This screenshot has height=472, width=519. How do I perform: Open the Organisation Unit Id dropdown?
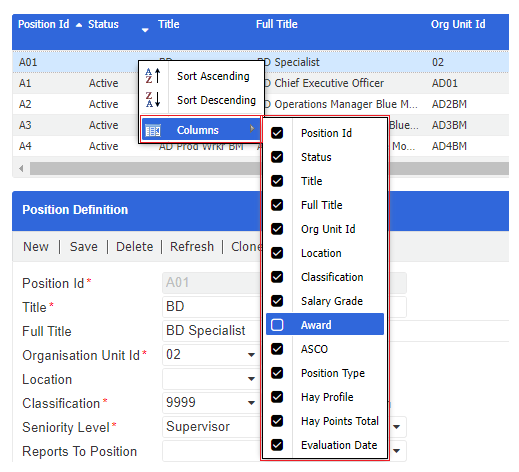[x=252, y=355]
